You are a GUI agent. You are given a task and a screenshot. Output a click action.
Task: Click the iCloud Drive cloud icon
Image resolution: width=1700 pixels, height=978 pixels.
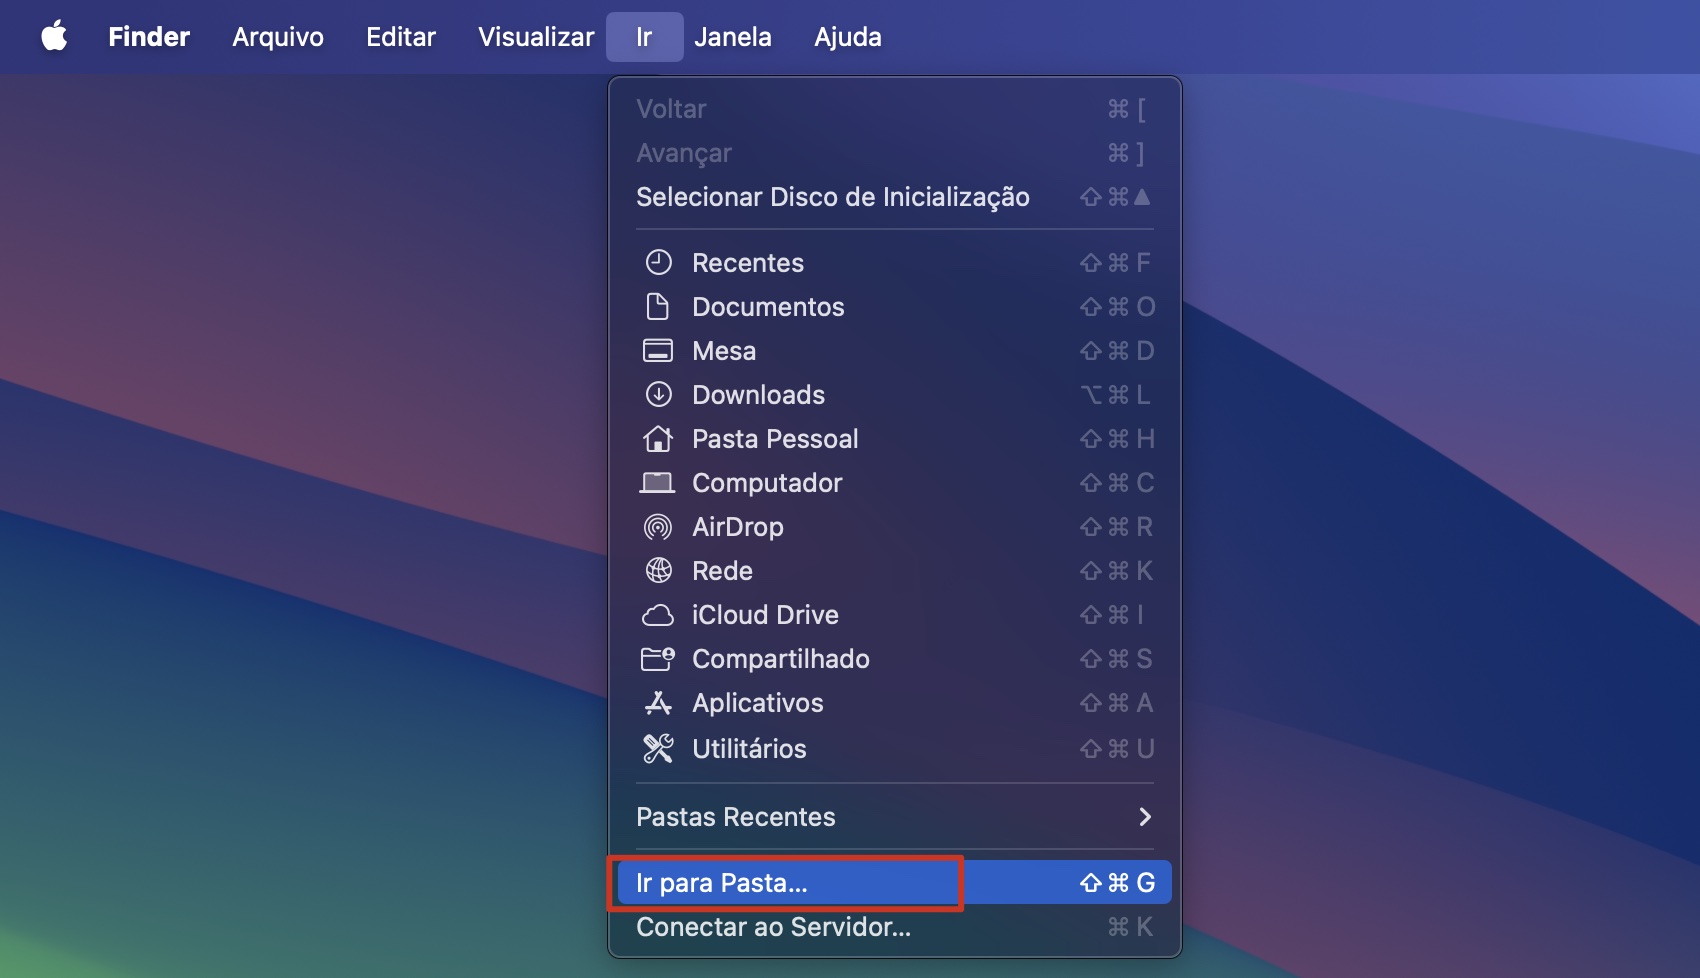point(659,614)
